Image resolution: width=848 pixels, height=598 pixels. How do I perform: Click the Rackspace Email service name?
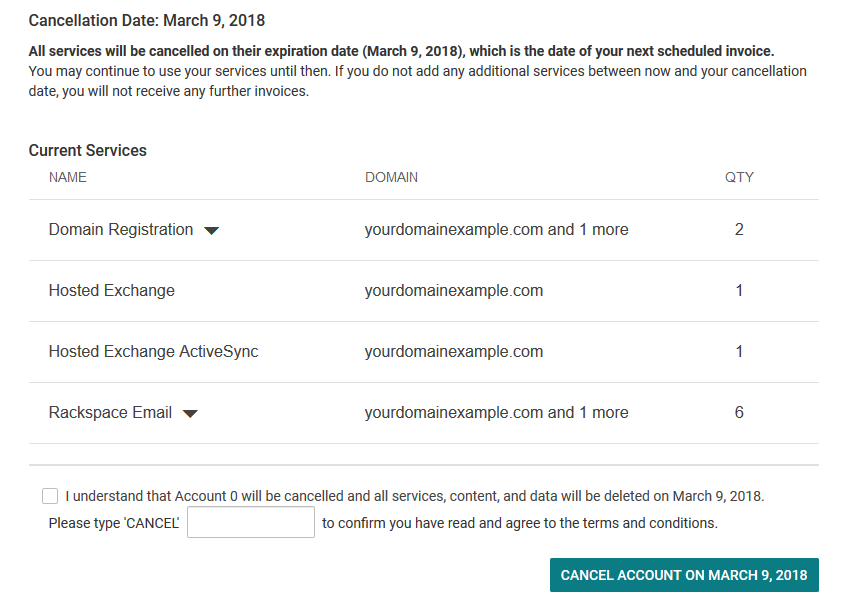pyautogui.click(x=110, y=413)
